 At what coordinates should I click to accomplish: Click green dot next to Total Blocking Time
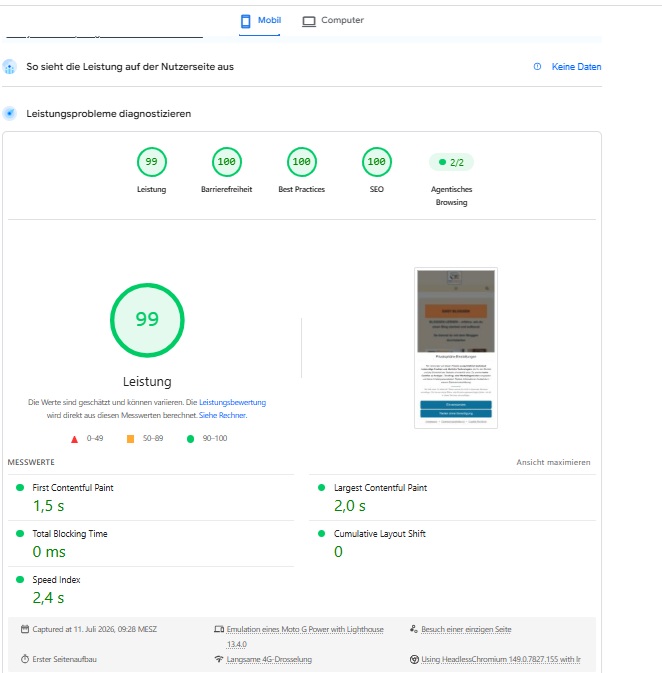[x=20, y=534]
